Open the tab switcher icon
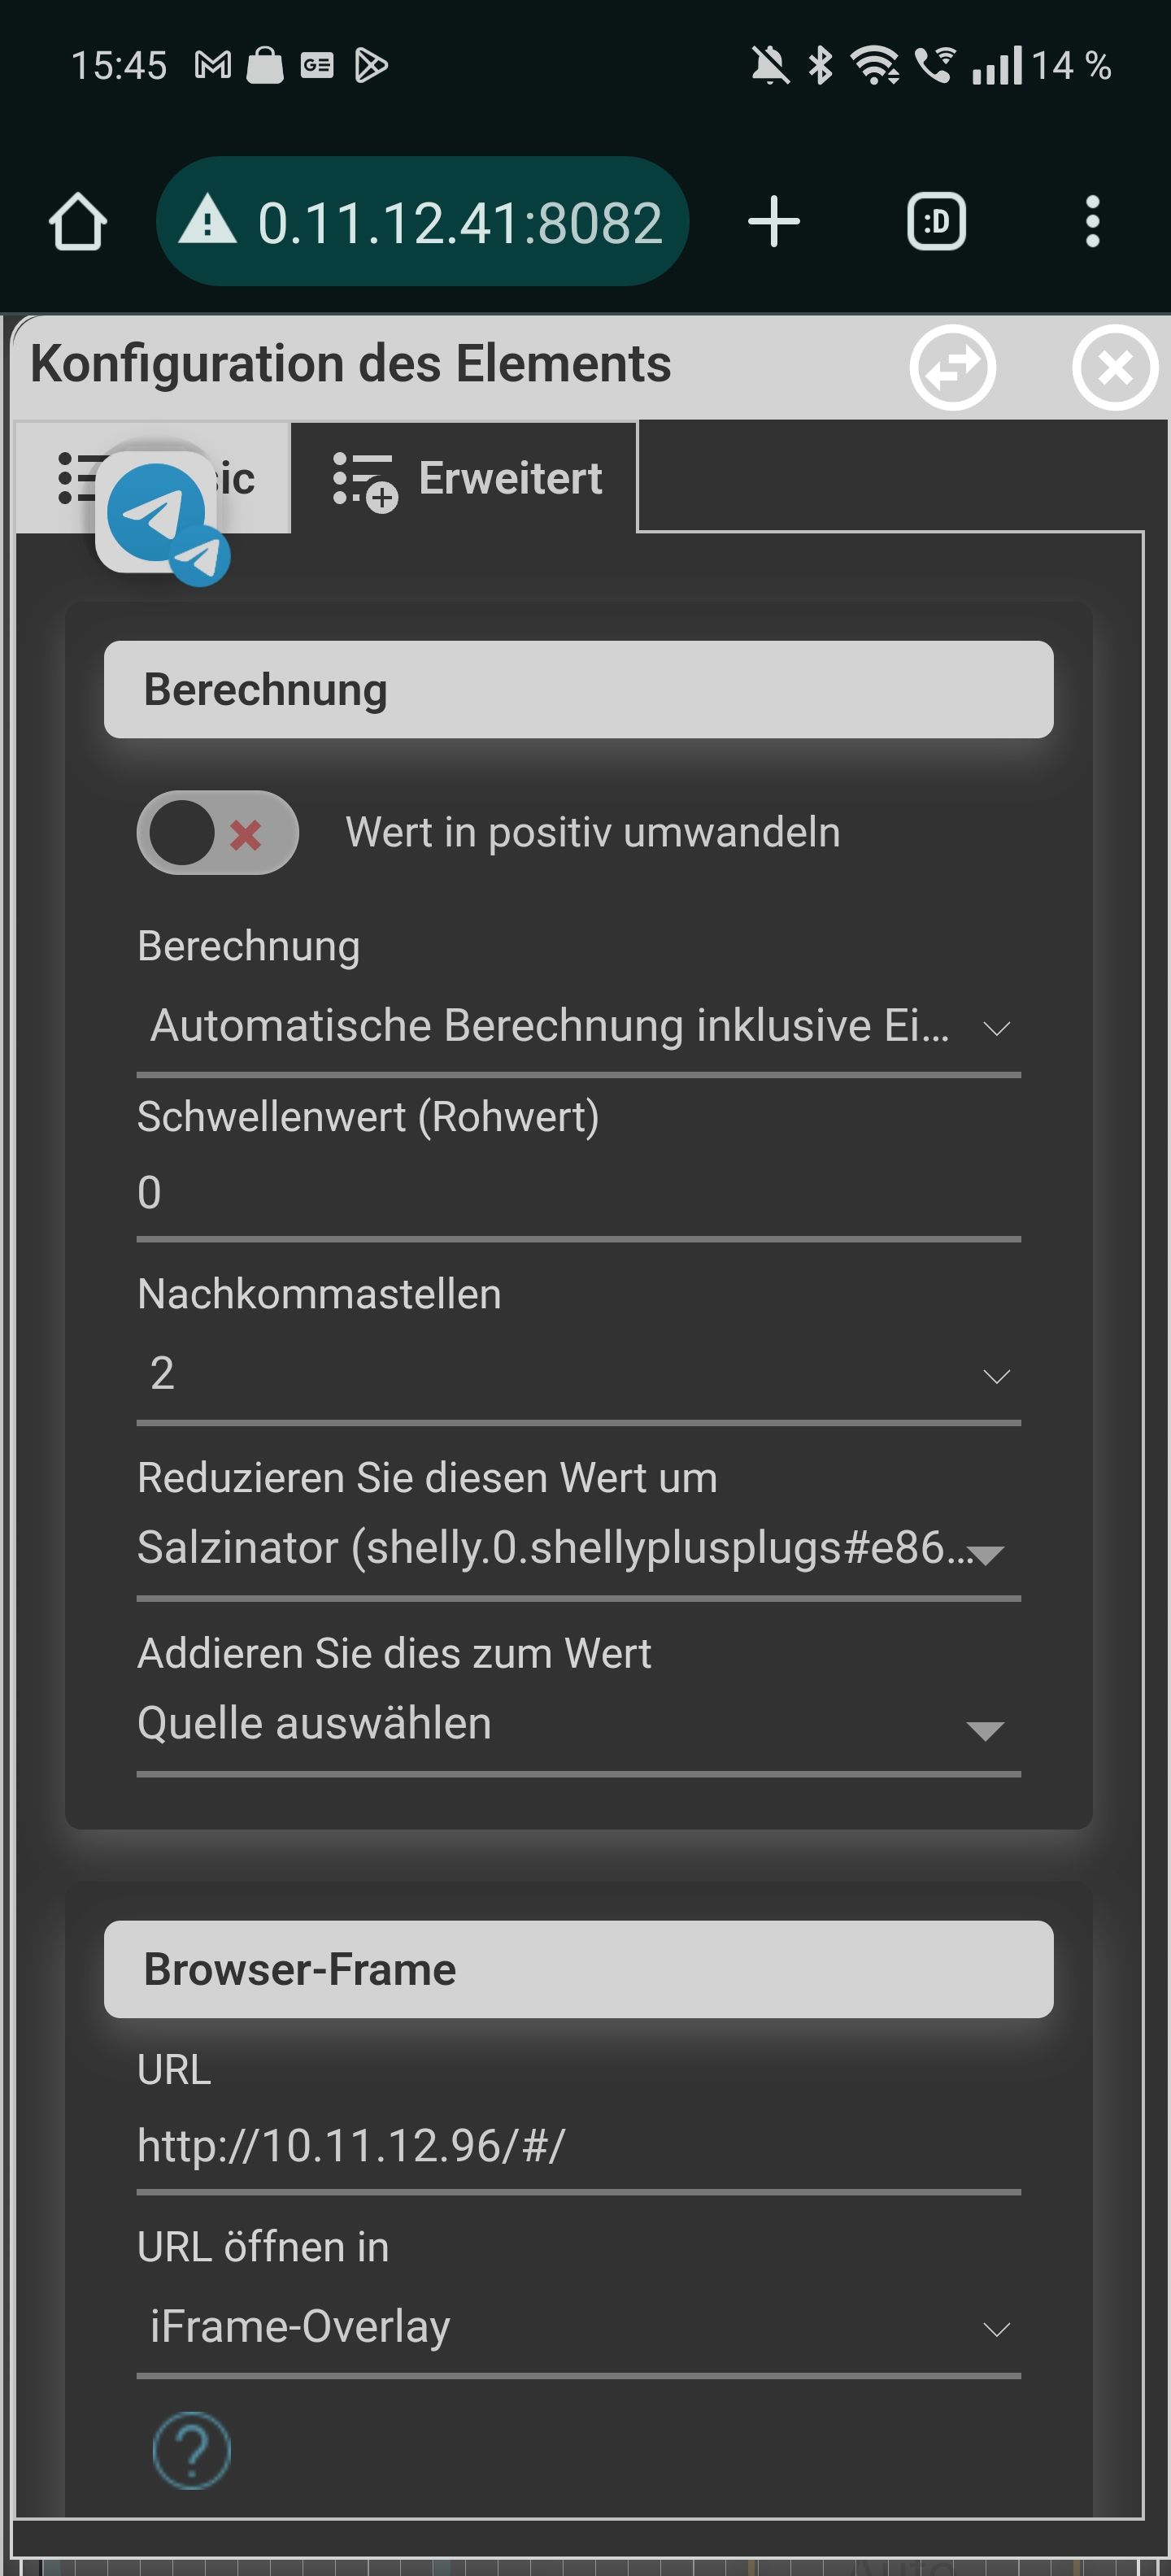 click(936, 221)
